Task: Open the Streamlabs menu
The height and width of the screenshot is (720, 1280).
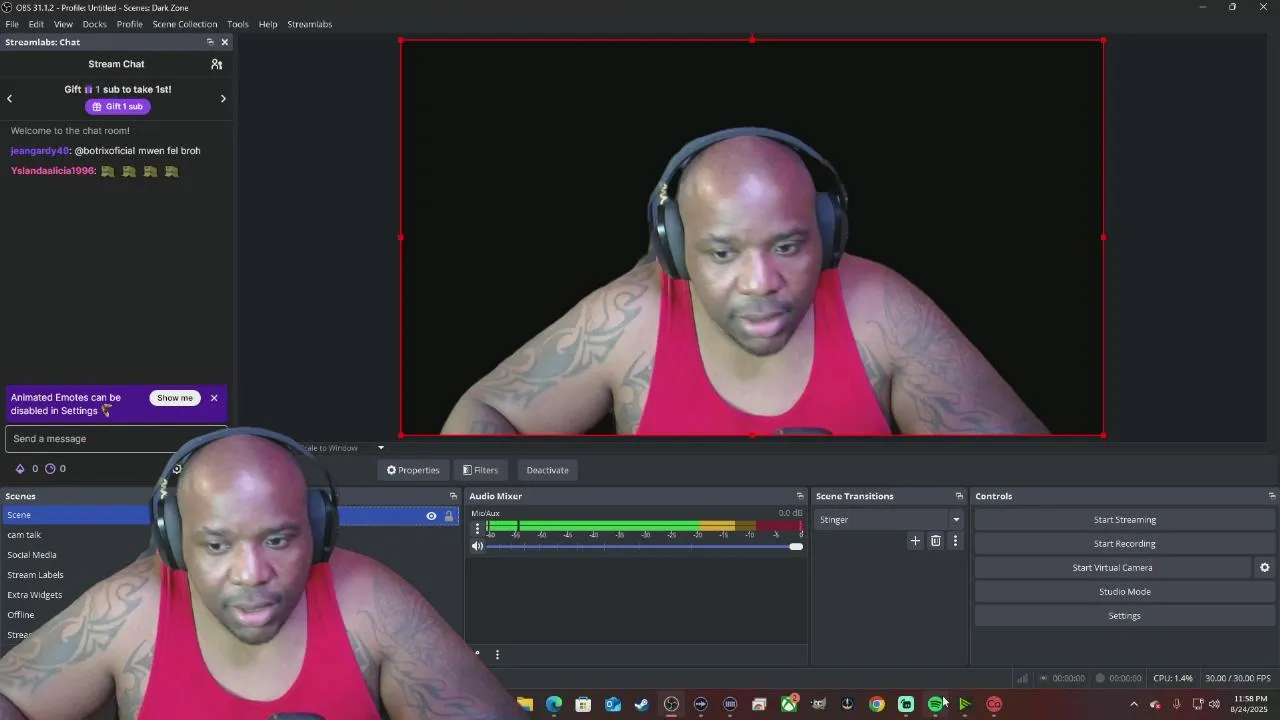Action: [x=309, y=24]
